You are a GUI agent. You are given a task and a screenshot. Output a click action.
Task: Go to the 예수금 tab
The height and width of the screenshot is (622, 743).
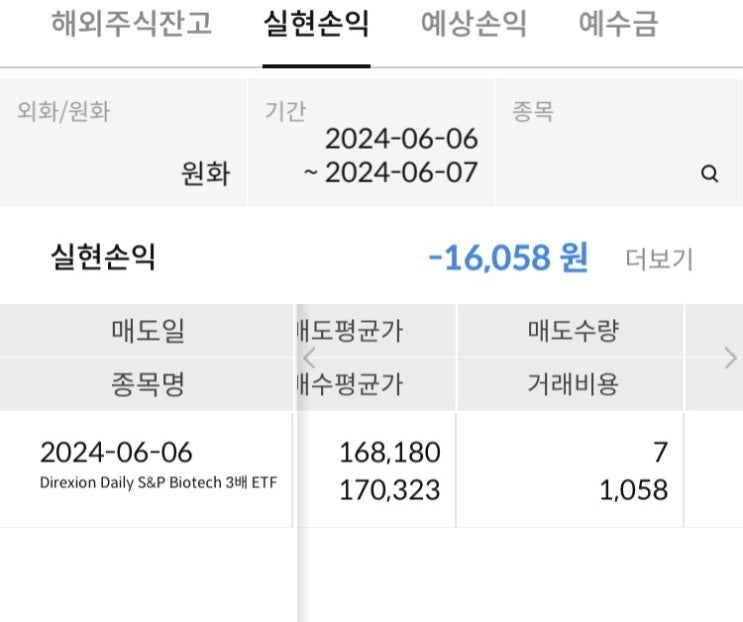618,25
